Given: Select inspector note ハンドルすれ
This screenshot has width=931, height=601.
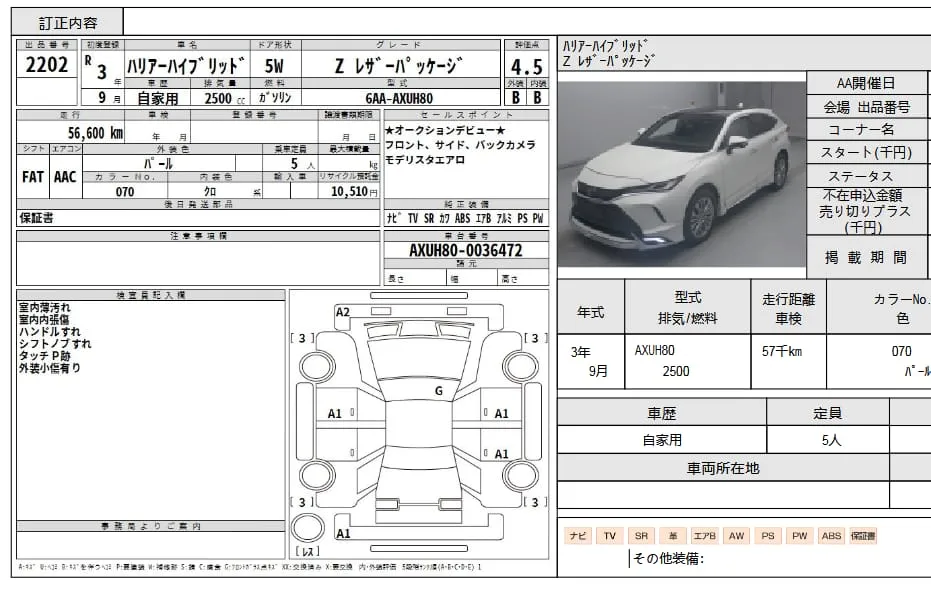Looking at the screenshot, I should coord(49,331).
